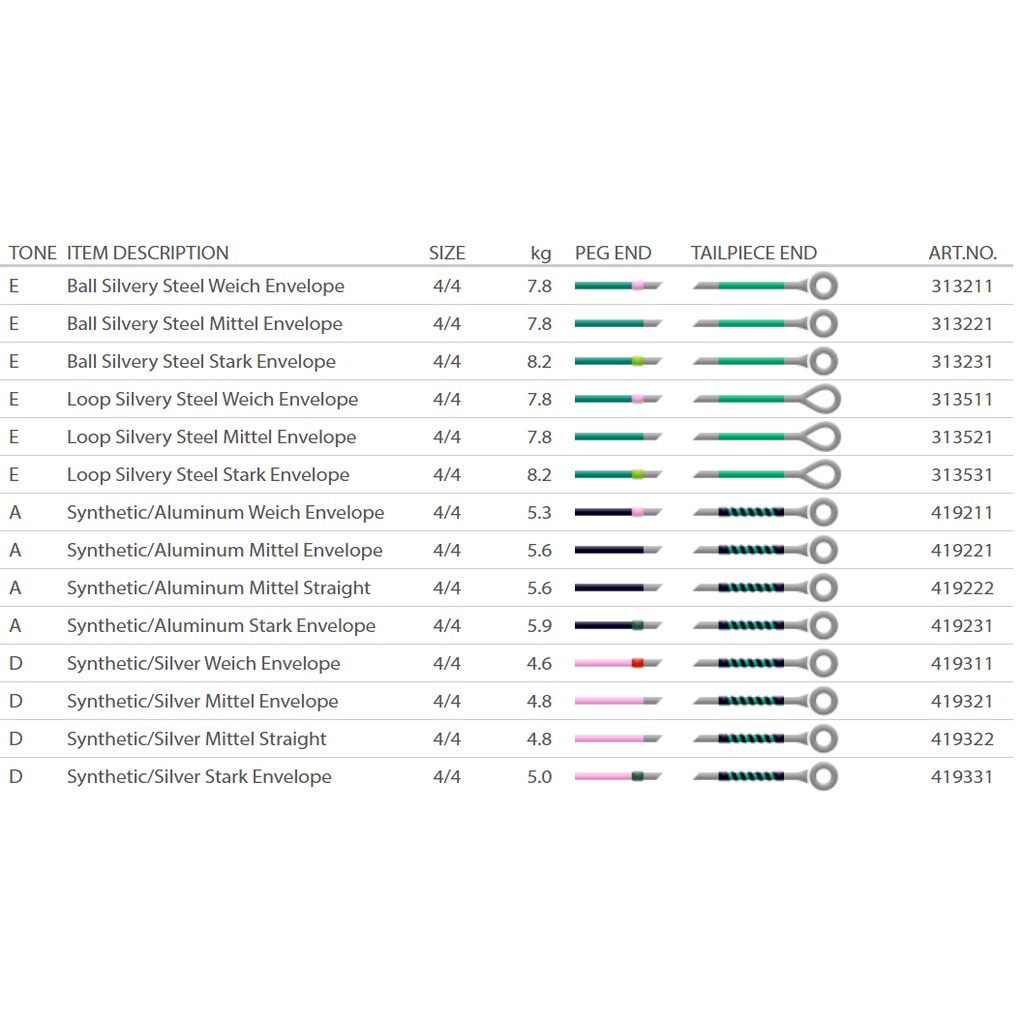Select the TAILPIECE END column header
This screenshot has height=1024, width=1024.
tap(753, 253)
